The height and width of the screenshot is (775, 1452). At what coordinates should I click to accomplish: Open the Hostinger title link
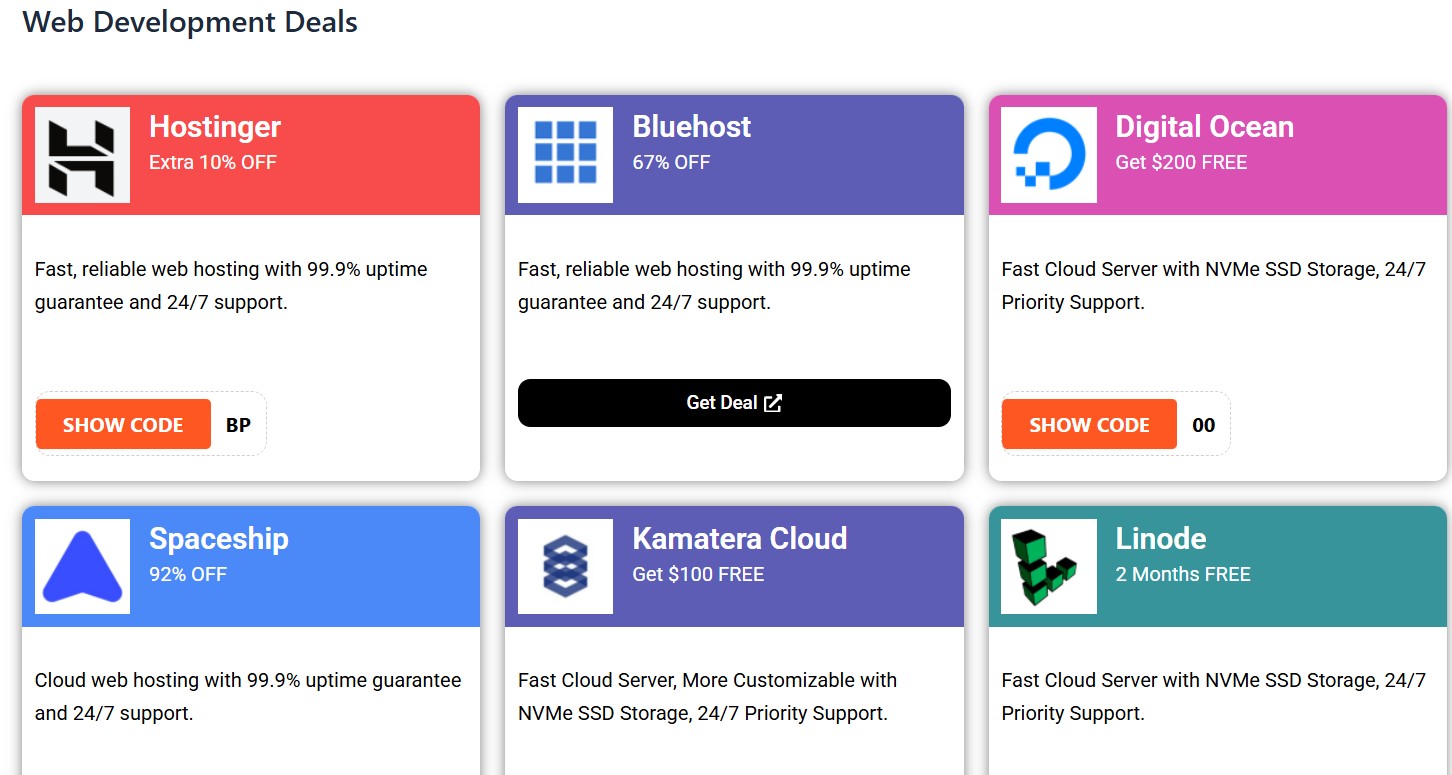coord(215,127)
